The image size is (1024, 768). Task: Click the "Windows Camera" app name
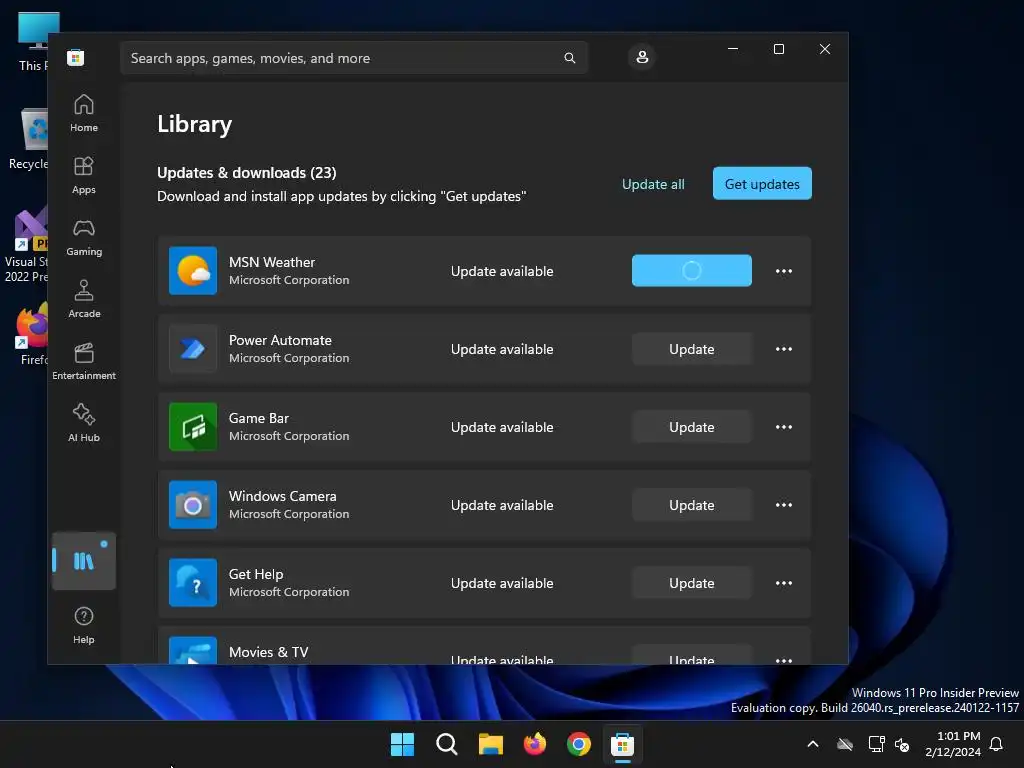coord(283,496)
